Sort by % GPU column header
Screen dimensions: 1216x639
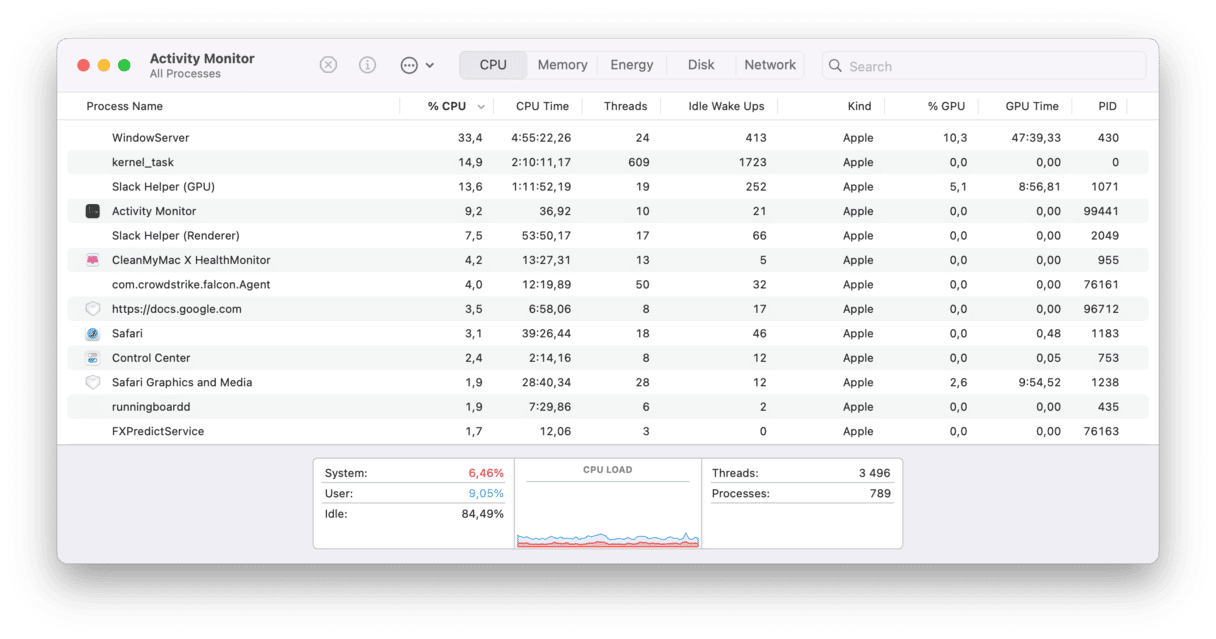pyautogui.click(x=946, y=106)
